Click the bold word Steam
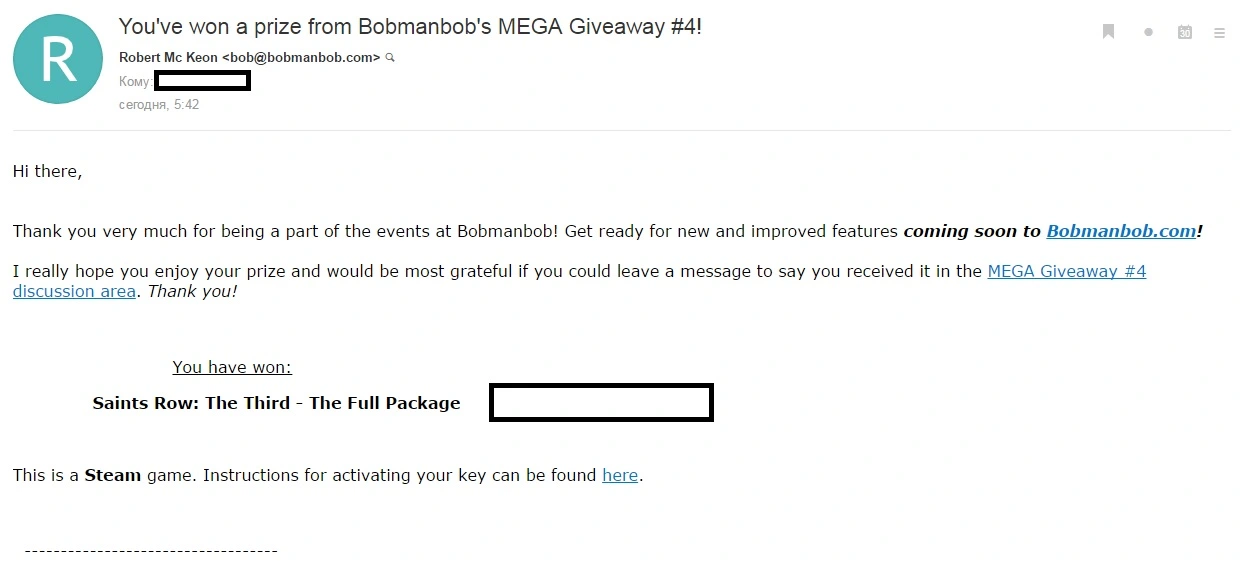This screenshot has height=567, width=1245. (112, 475)
